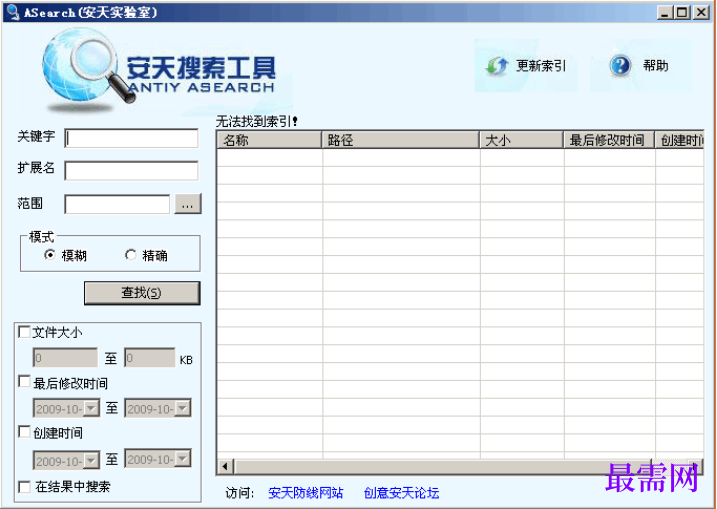Sort by the Path (路径) column header
This screenshot has width=717, height=509.
point(401,140)
